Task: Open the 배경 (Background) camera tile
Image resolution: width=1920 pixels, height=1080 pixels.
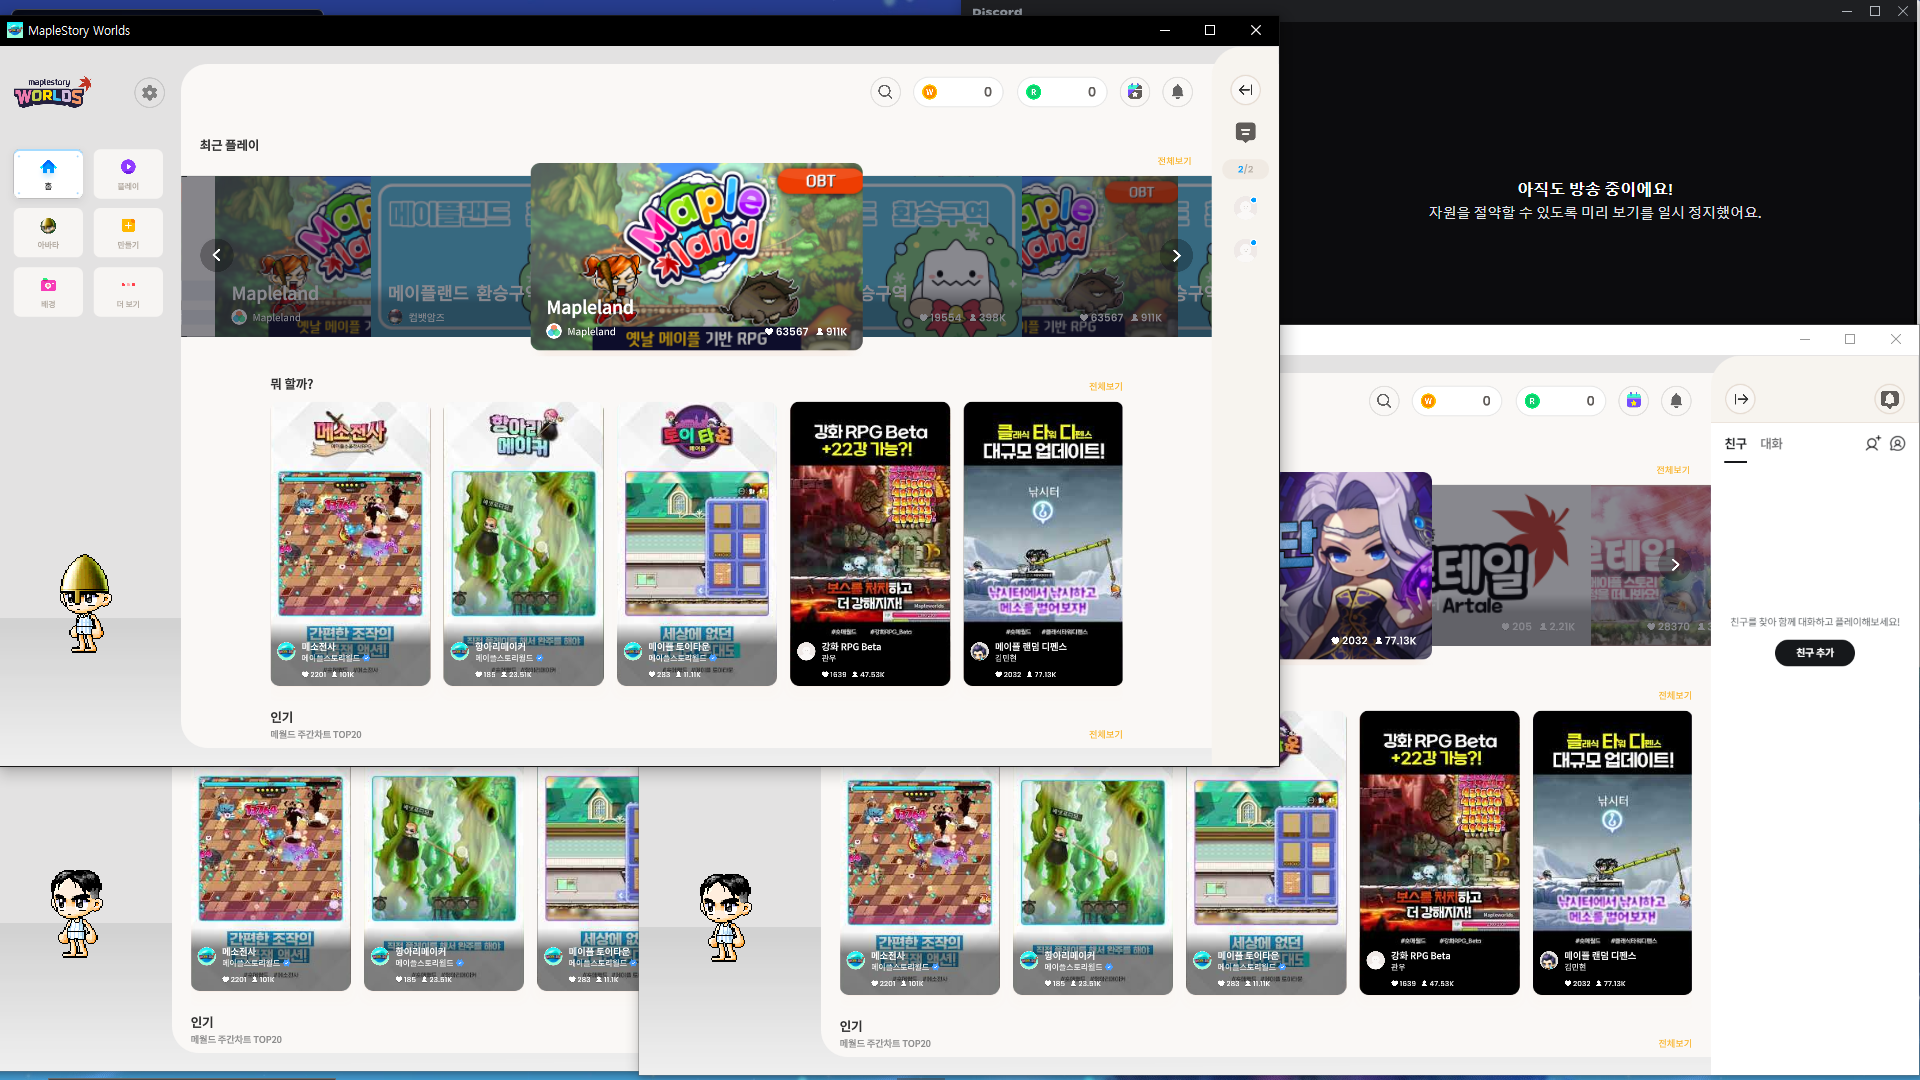Action: 48,291
